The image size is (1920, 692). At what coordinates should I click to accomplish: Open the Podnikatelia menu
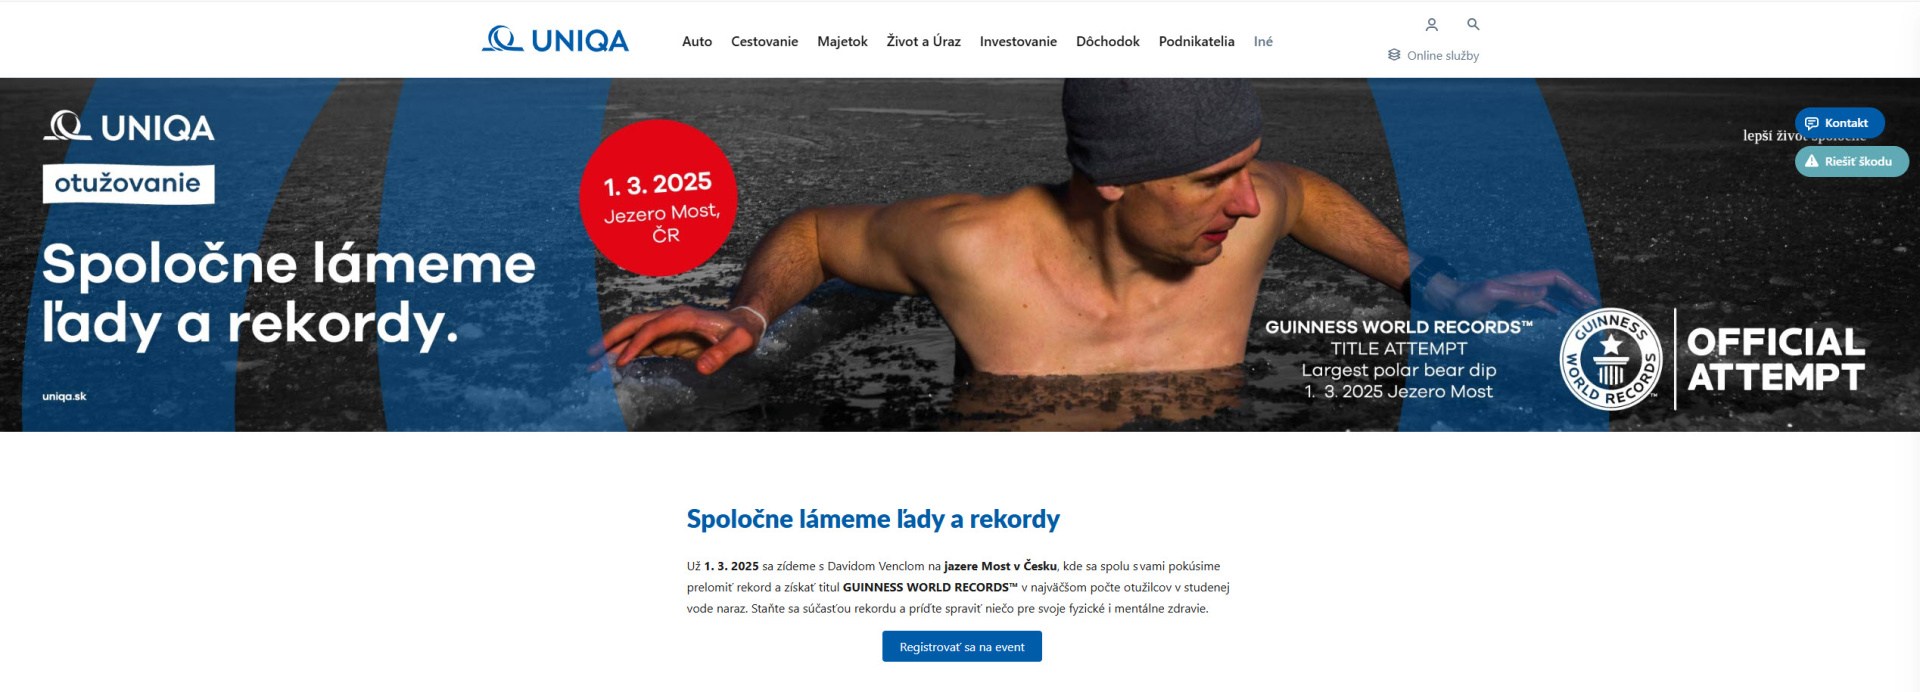[x=1196, y=41]
